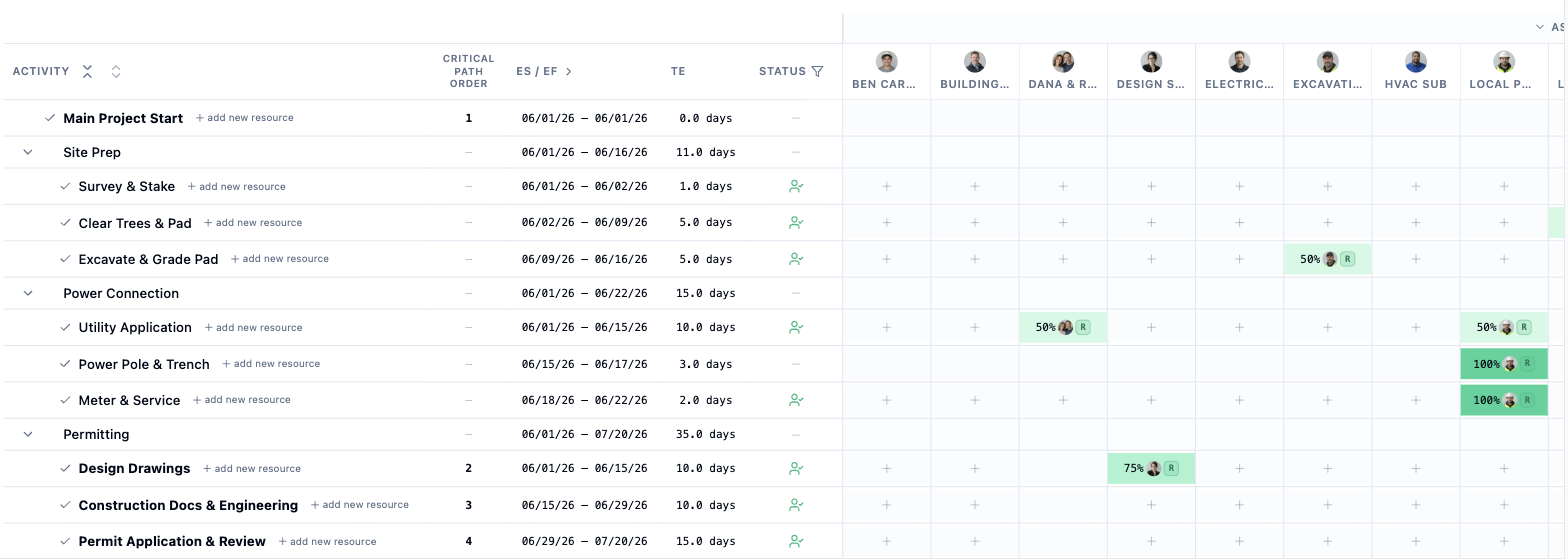Click dates 06/29/26 — 07/20/26
This screenshot has height=559, width=1568.
point(584,541)
